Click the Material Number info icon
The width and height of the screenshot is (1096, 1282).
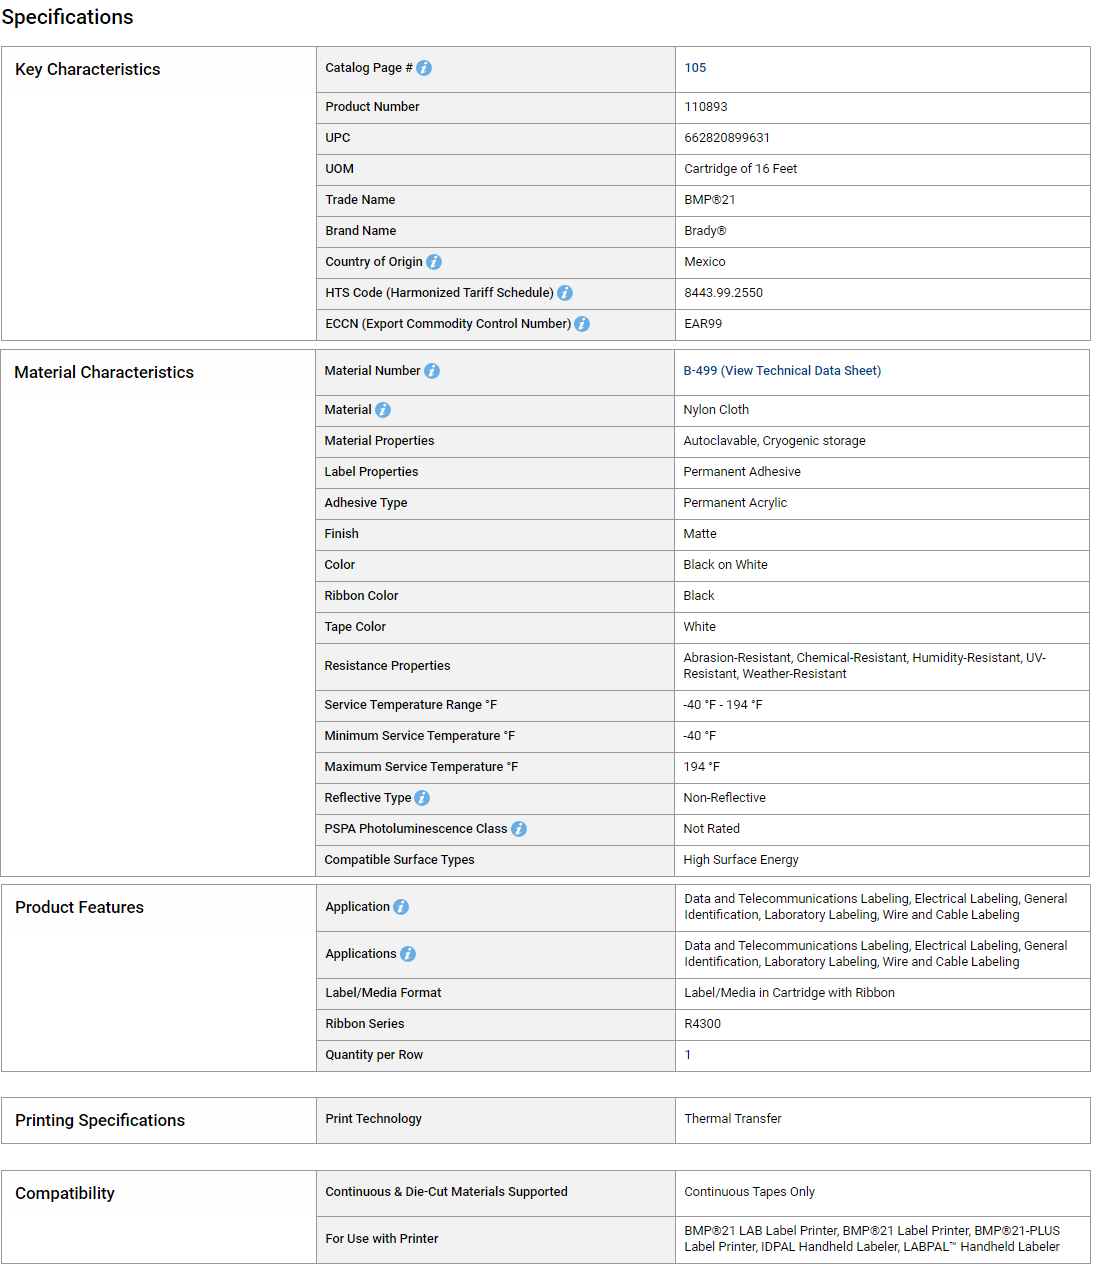432,371
